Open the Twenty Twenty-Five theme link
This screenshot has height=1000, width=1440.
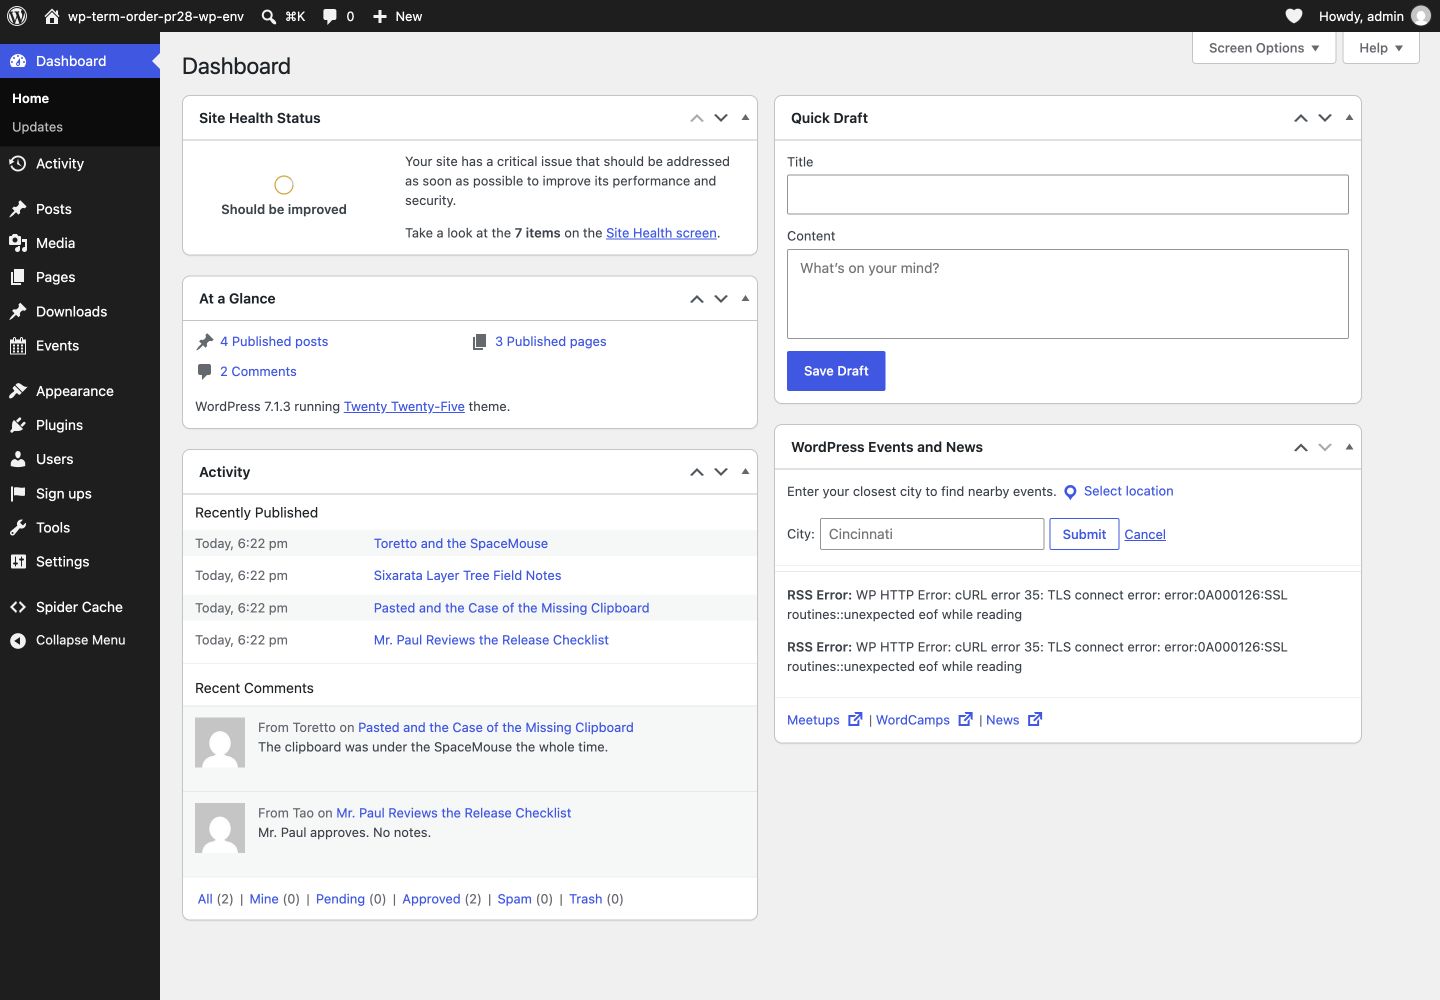[x=404, y=407]
